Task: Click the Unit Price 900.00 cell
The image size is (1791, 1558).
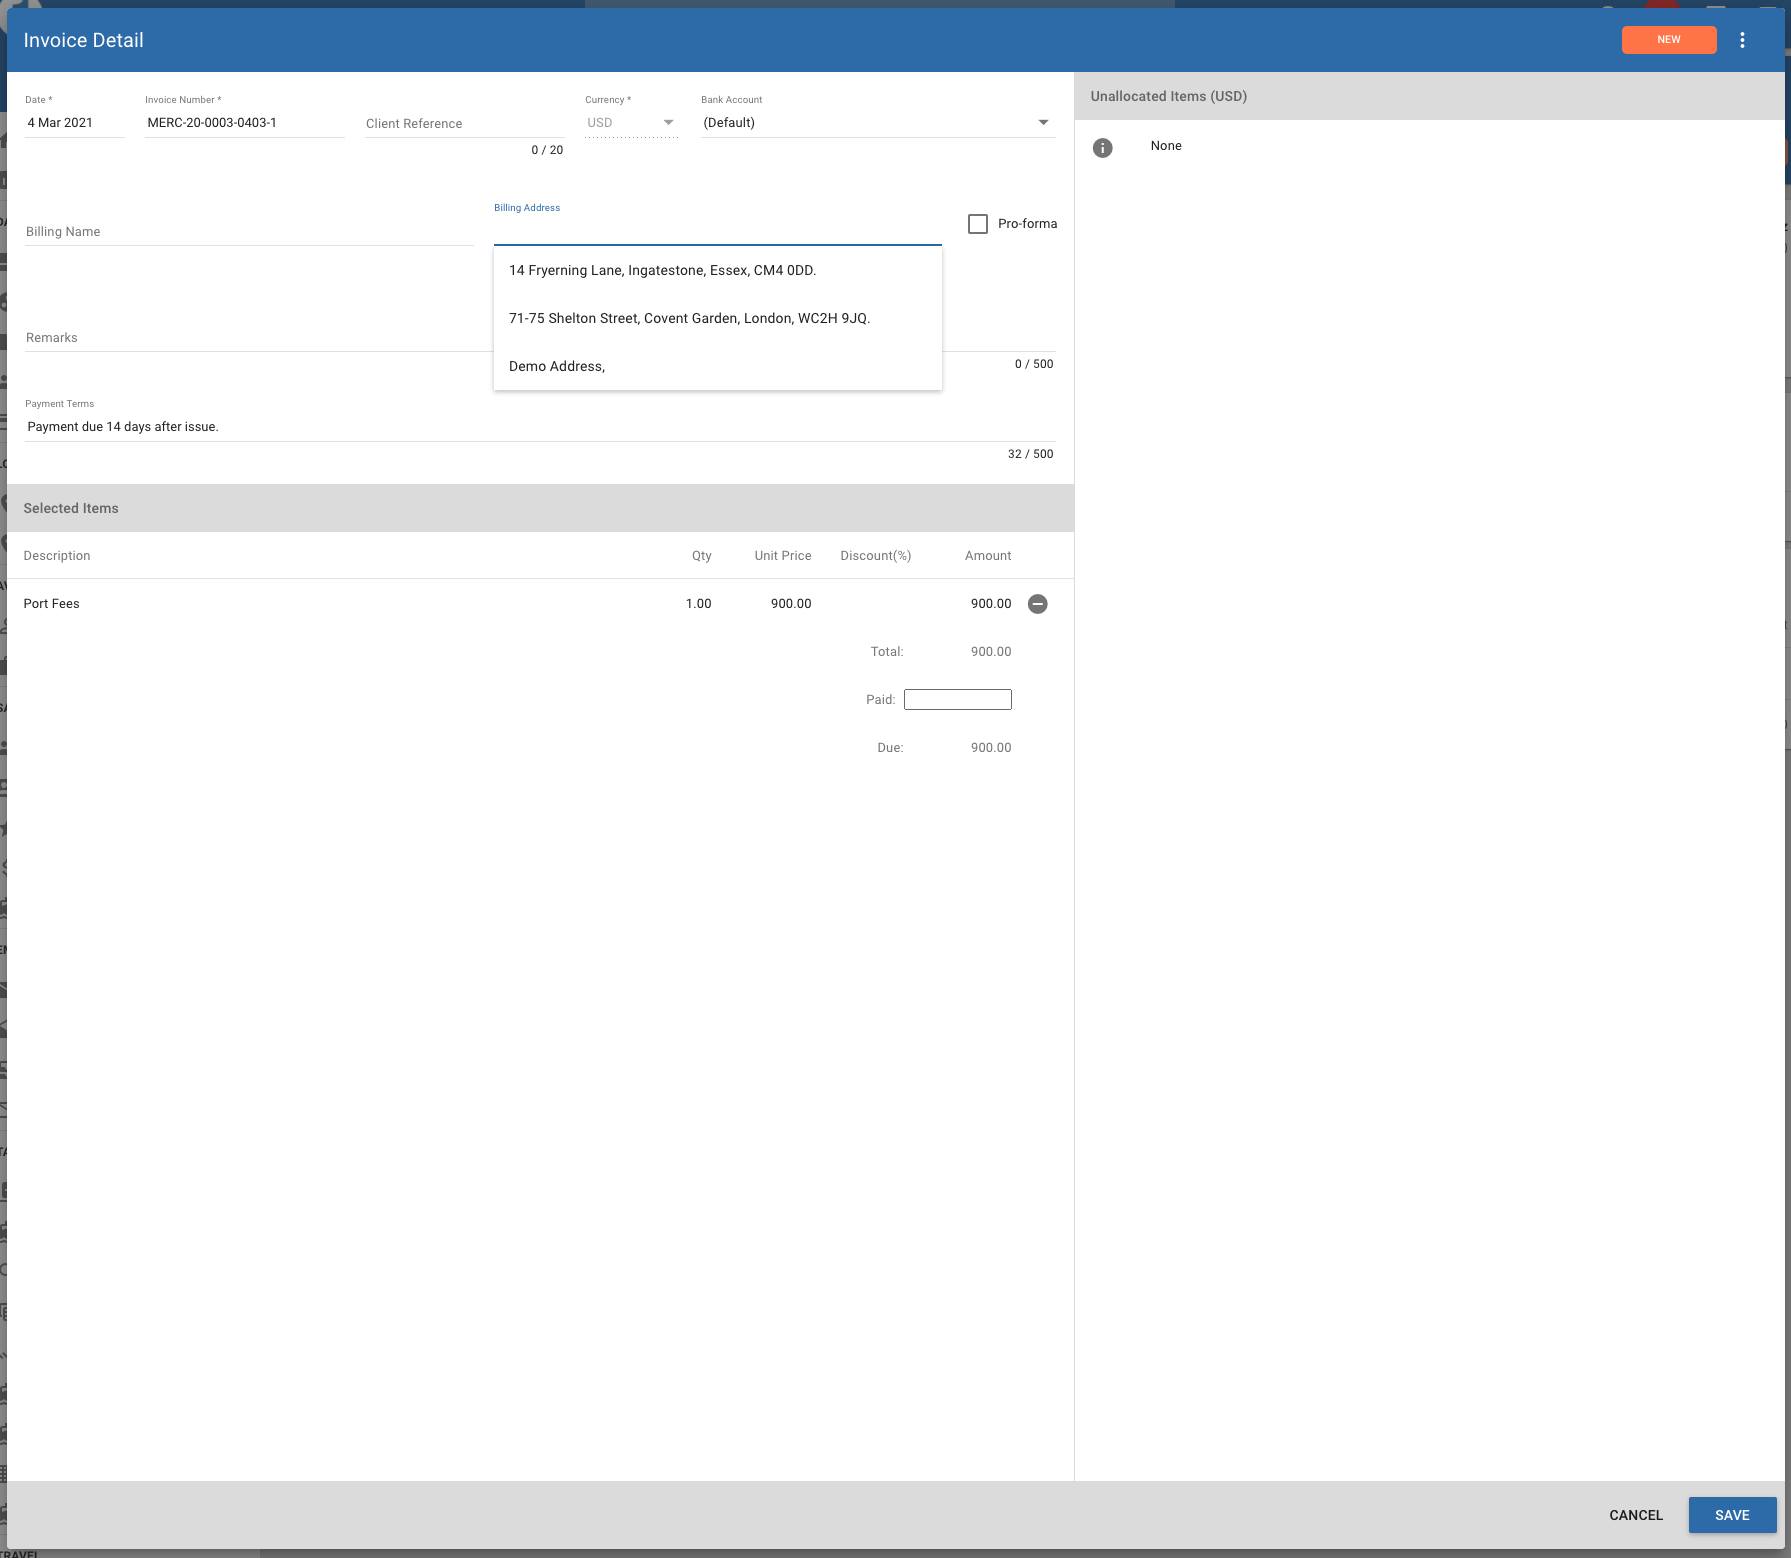Action: click(791, 604)
